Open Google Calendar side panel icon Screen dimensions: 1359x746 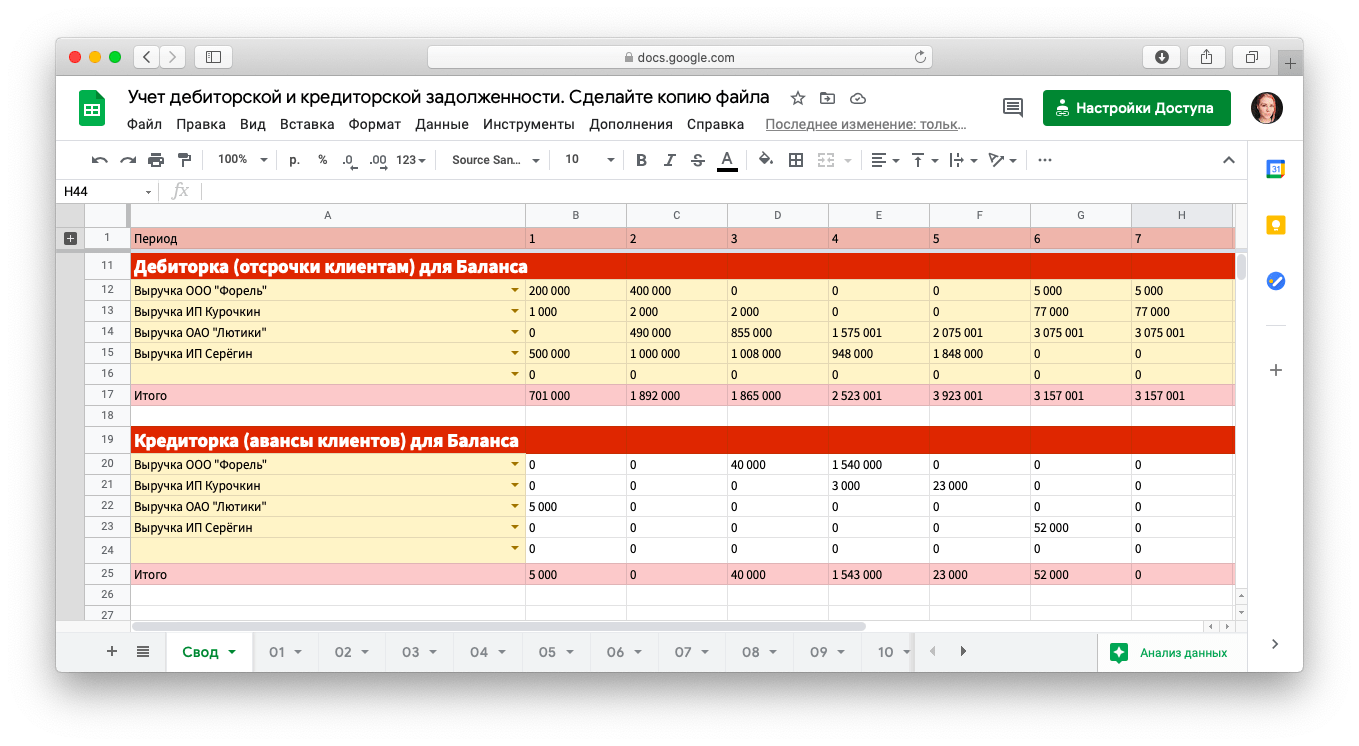[1275, 169]
